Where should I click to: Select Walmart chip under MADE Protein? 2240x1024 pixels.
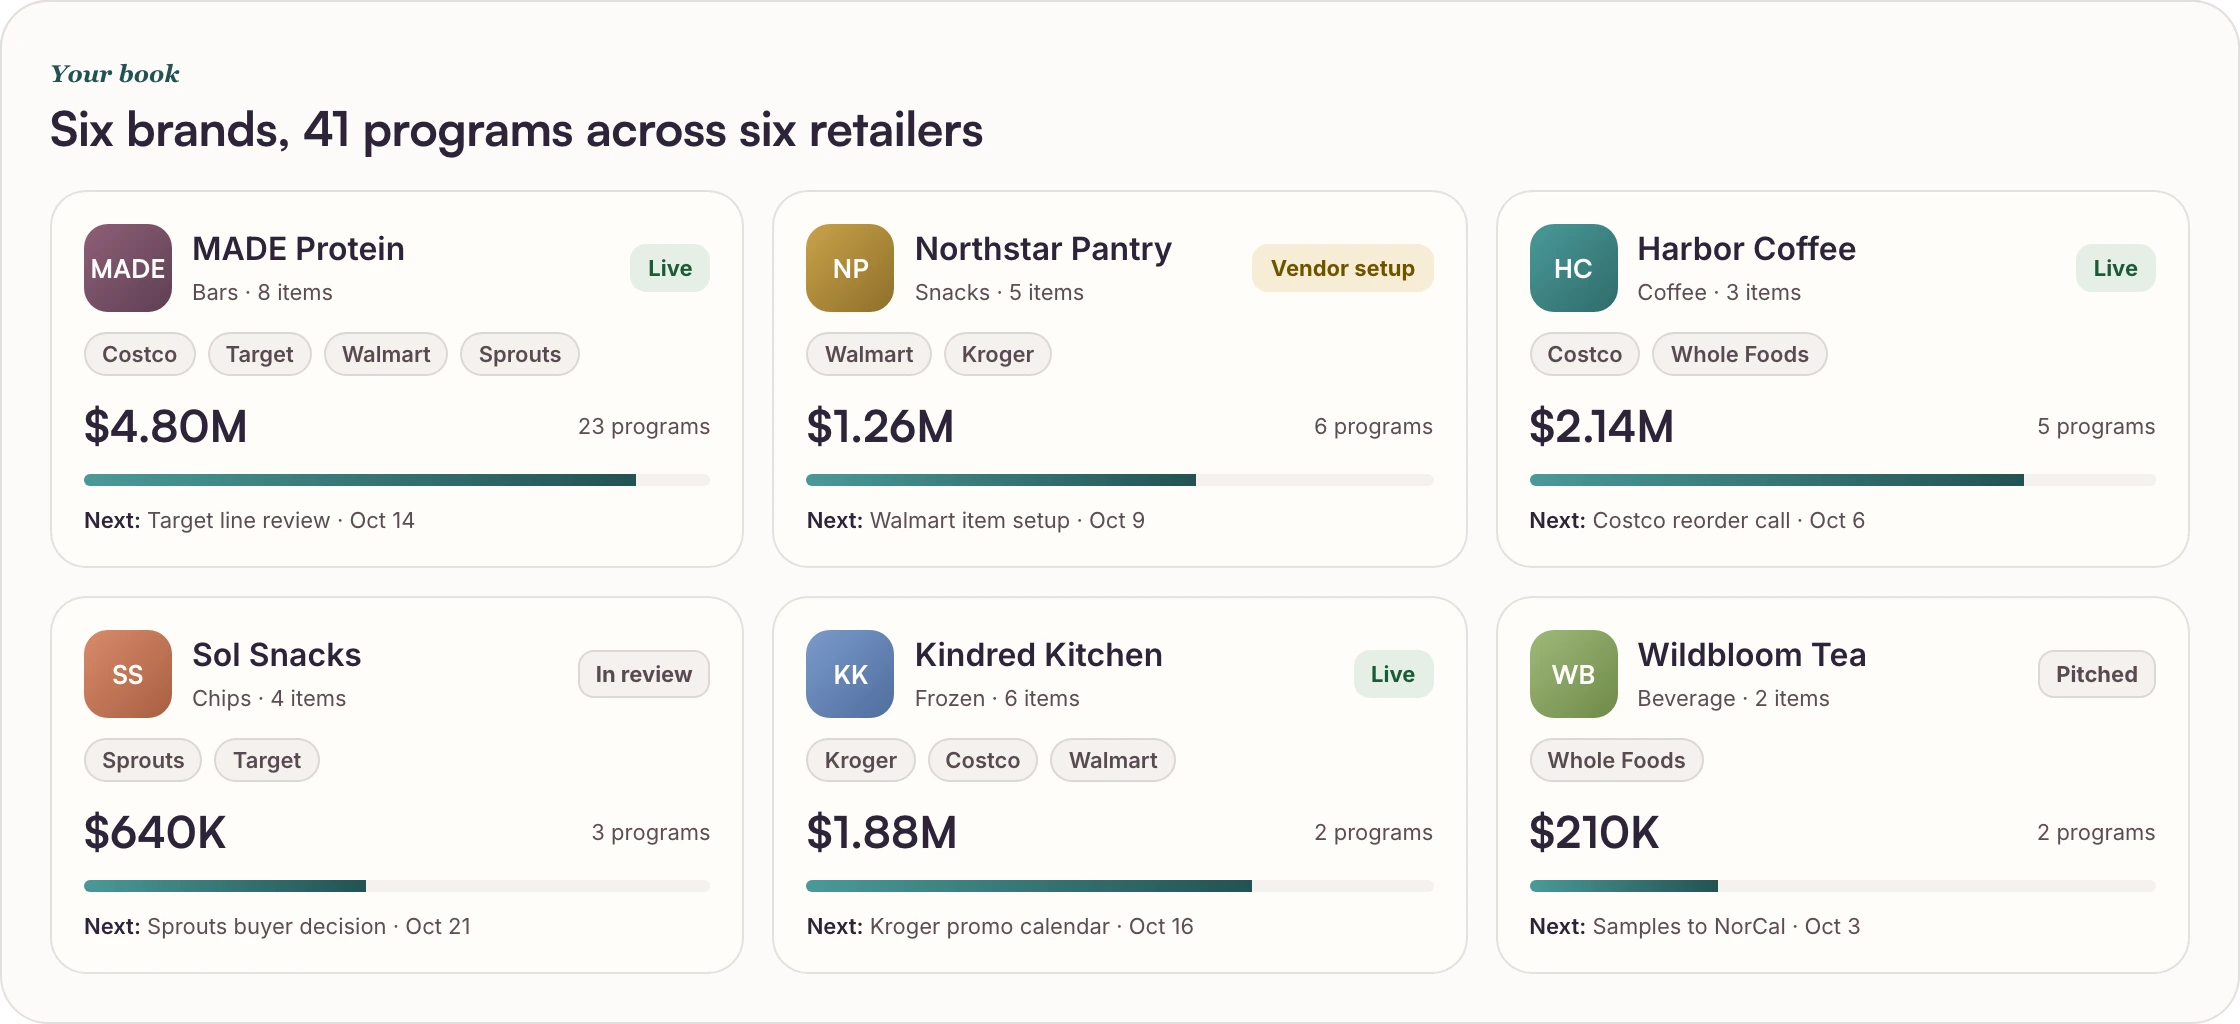[x=386, y=354]
